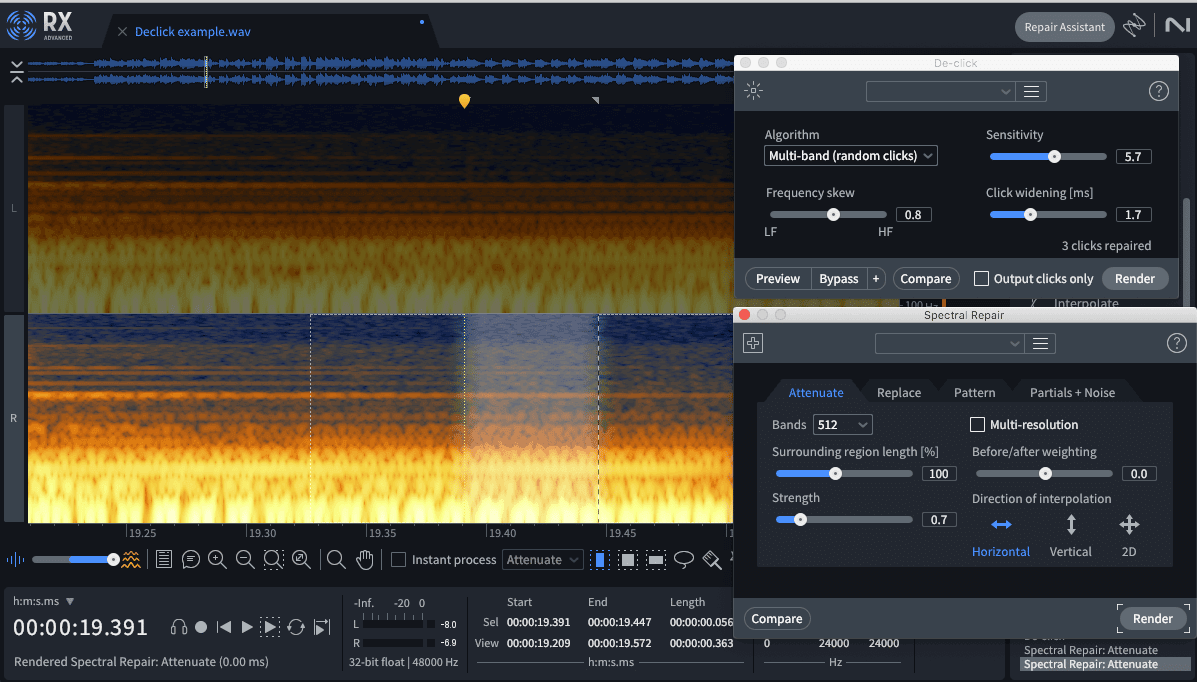Viewport: 1197px width, 682px height.
Task: Click Render in De-click window
Action: click(1134, 279)
